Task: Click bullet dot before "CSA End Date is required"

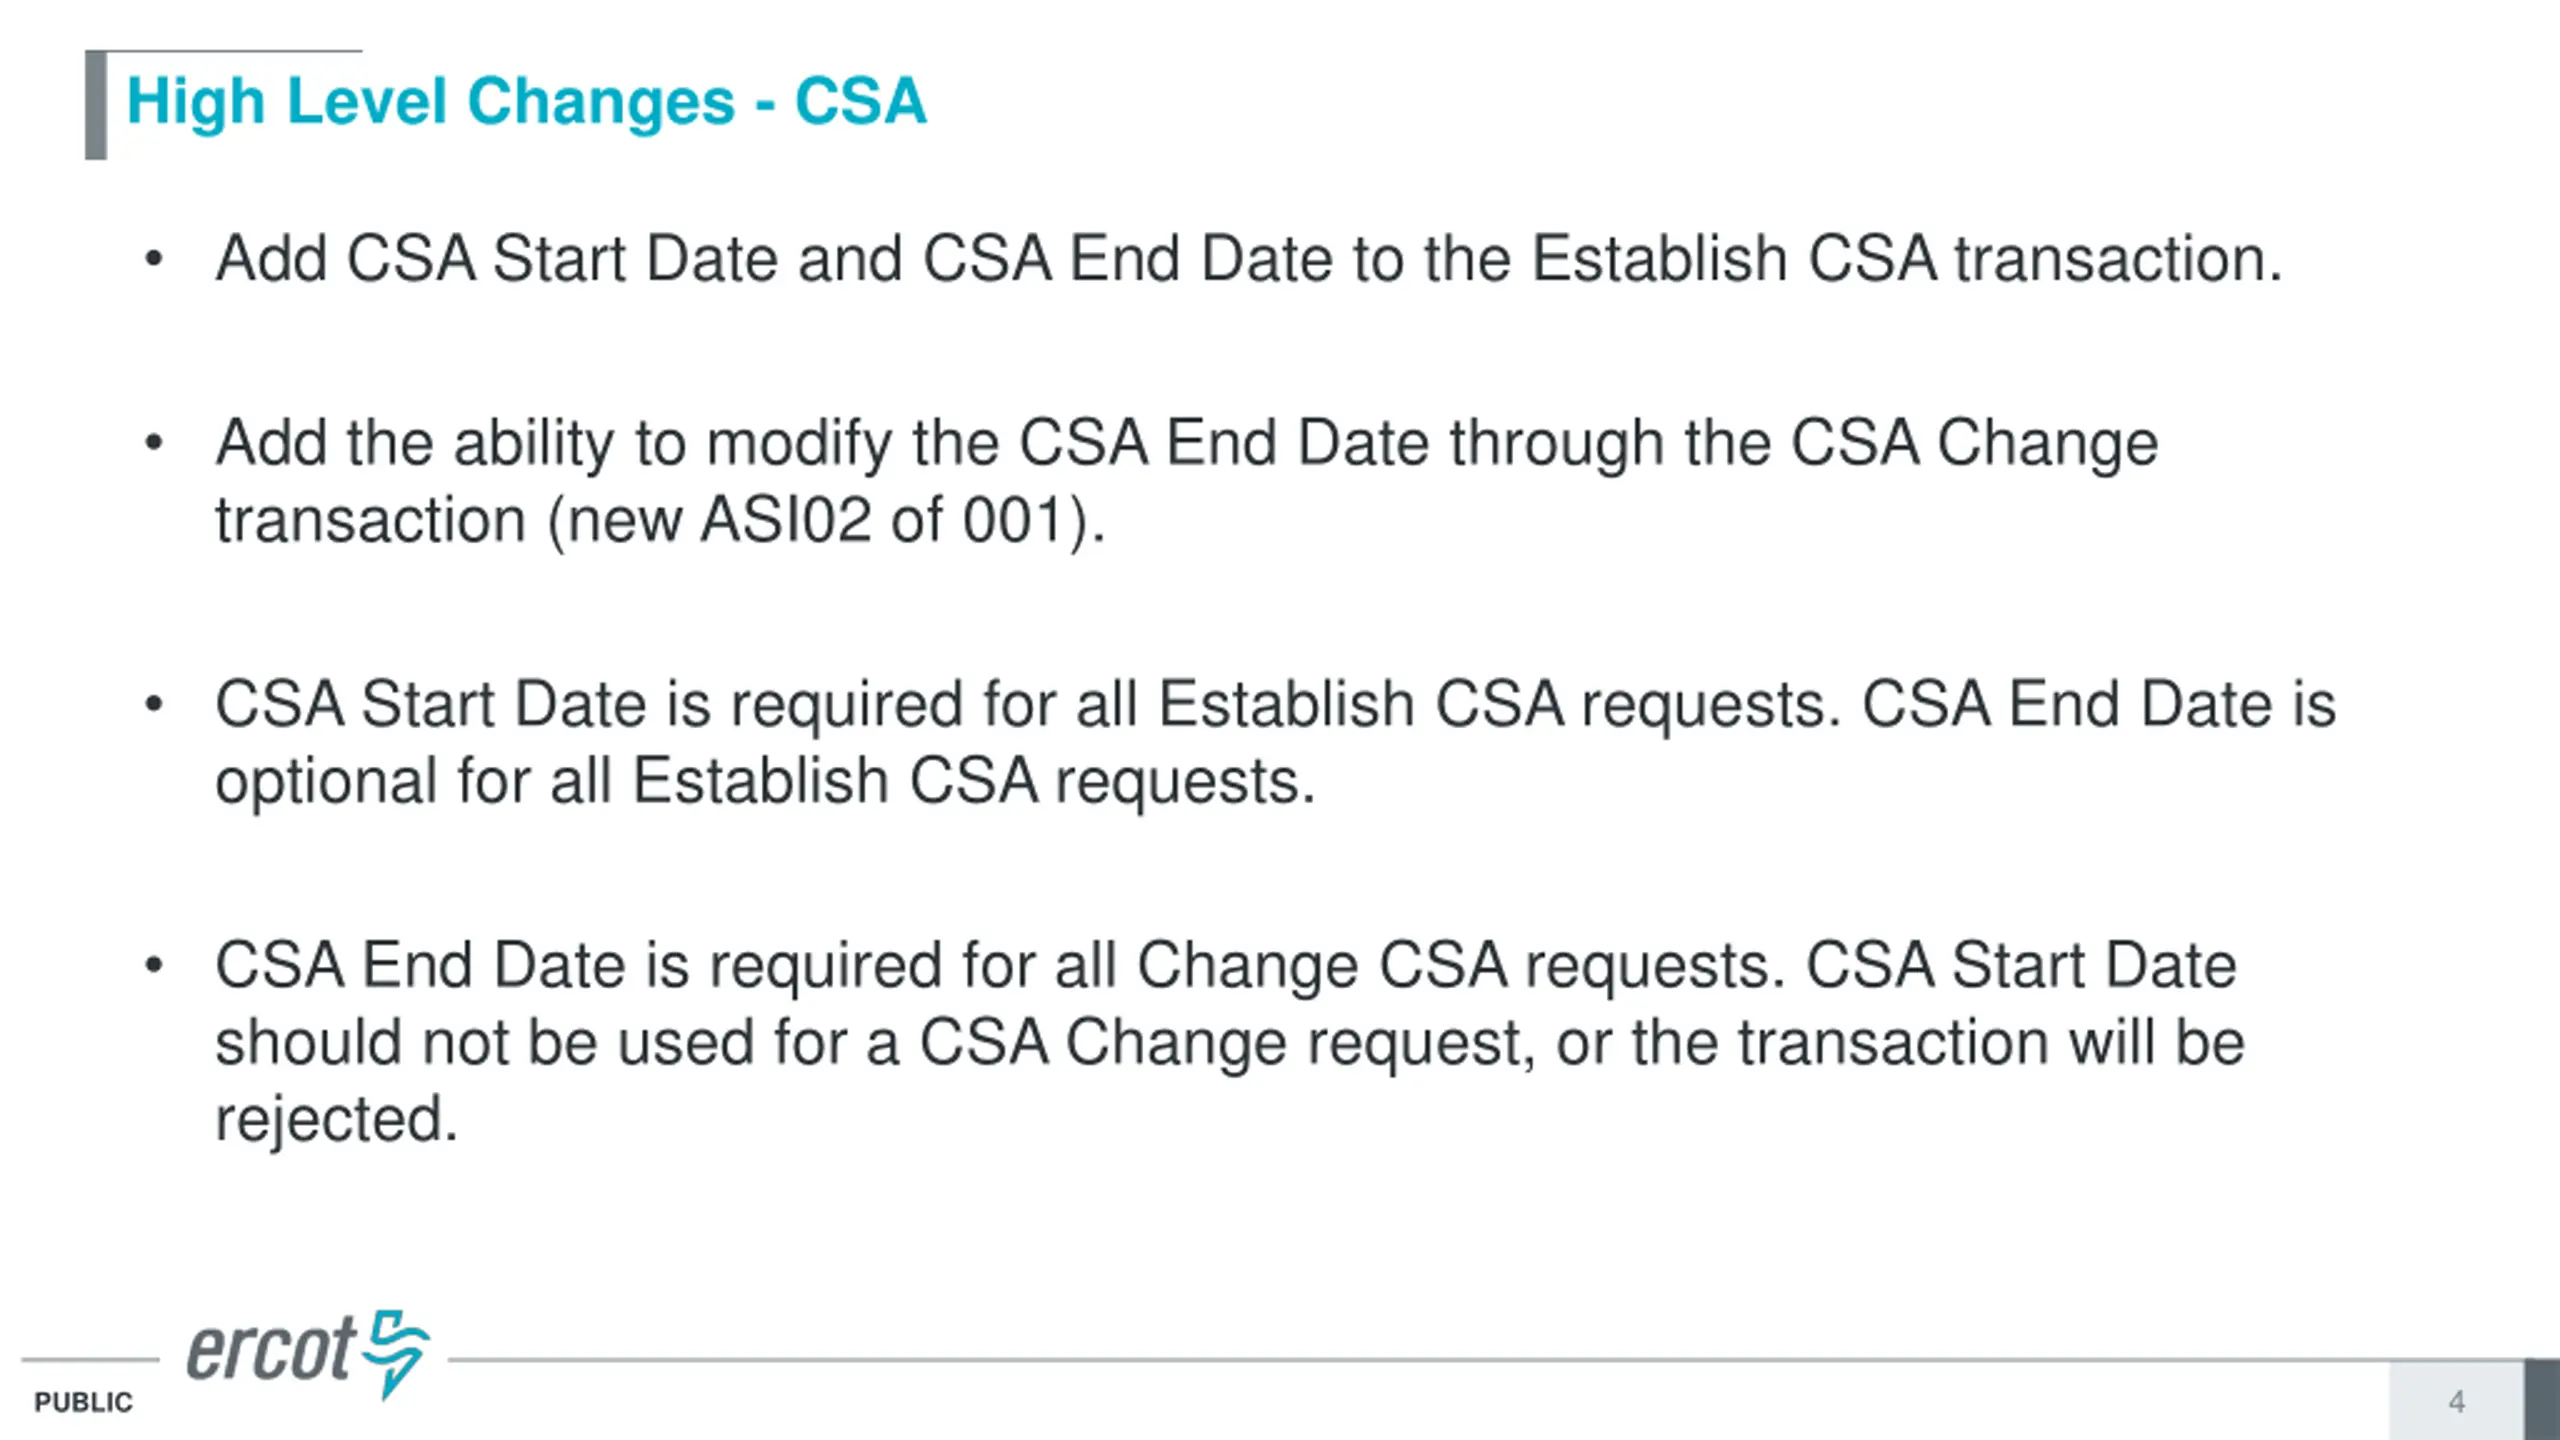Action: [x=153, y=965]
